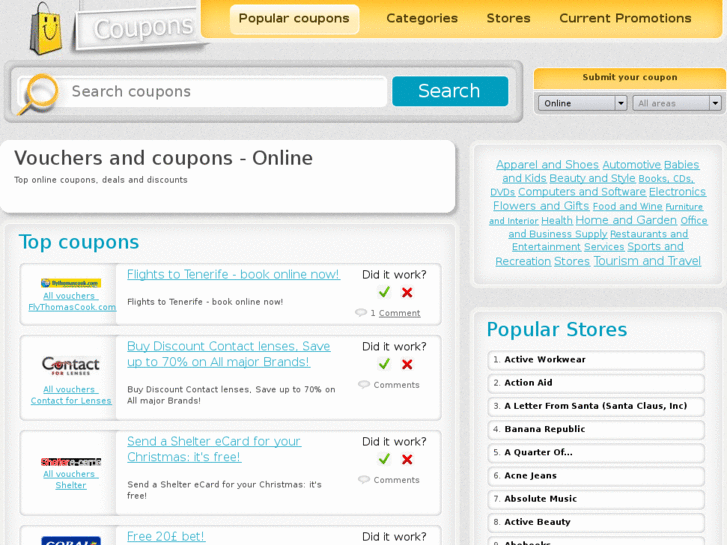Screen dimensions: 727x545
Task: Click green checkmark for Shelter eCard coupon
Action: point(384,459)
